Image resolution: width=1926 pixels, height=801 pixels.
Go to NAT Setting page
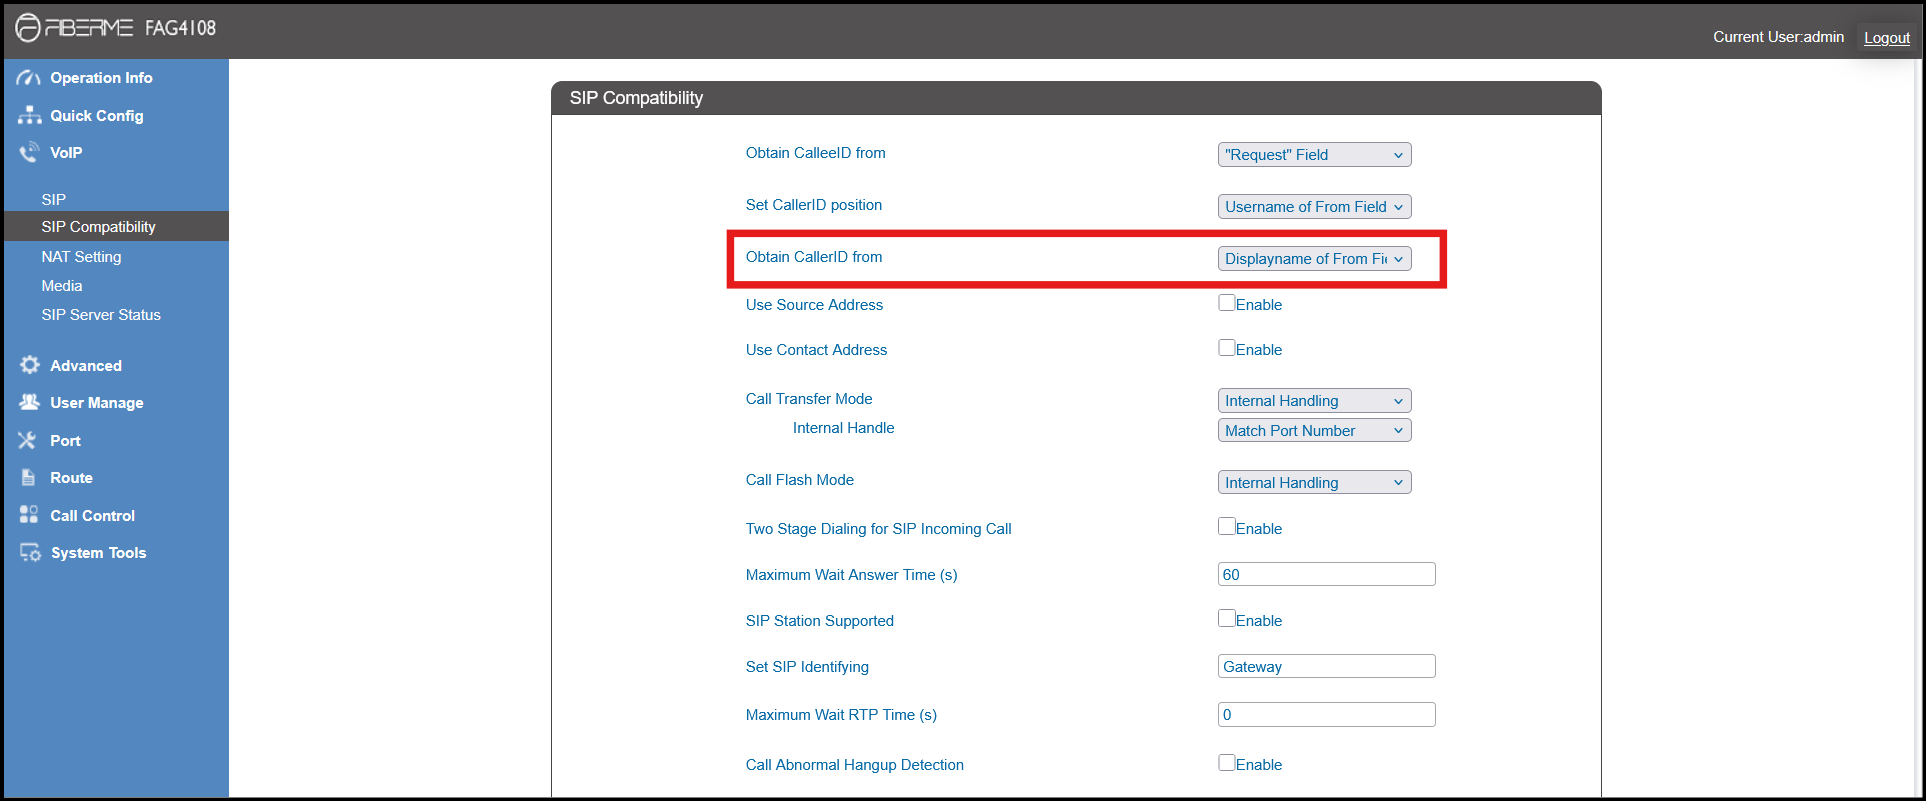click(x=81, y=257)
